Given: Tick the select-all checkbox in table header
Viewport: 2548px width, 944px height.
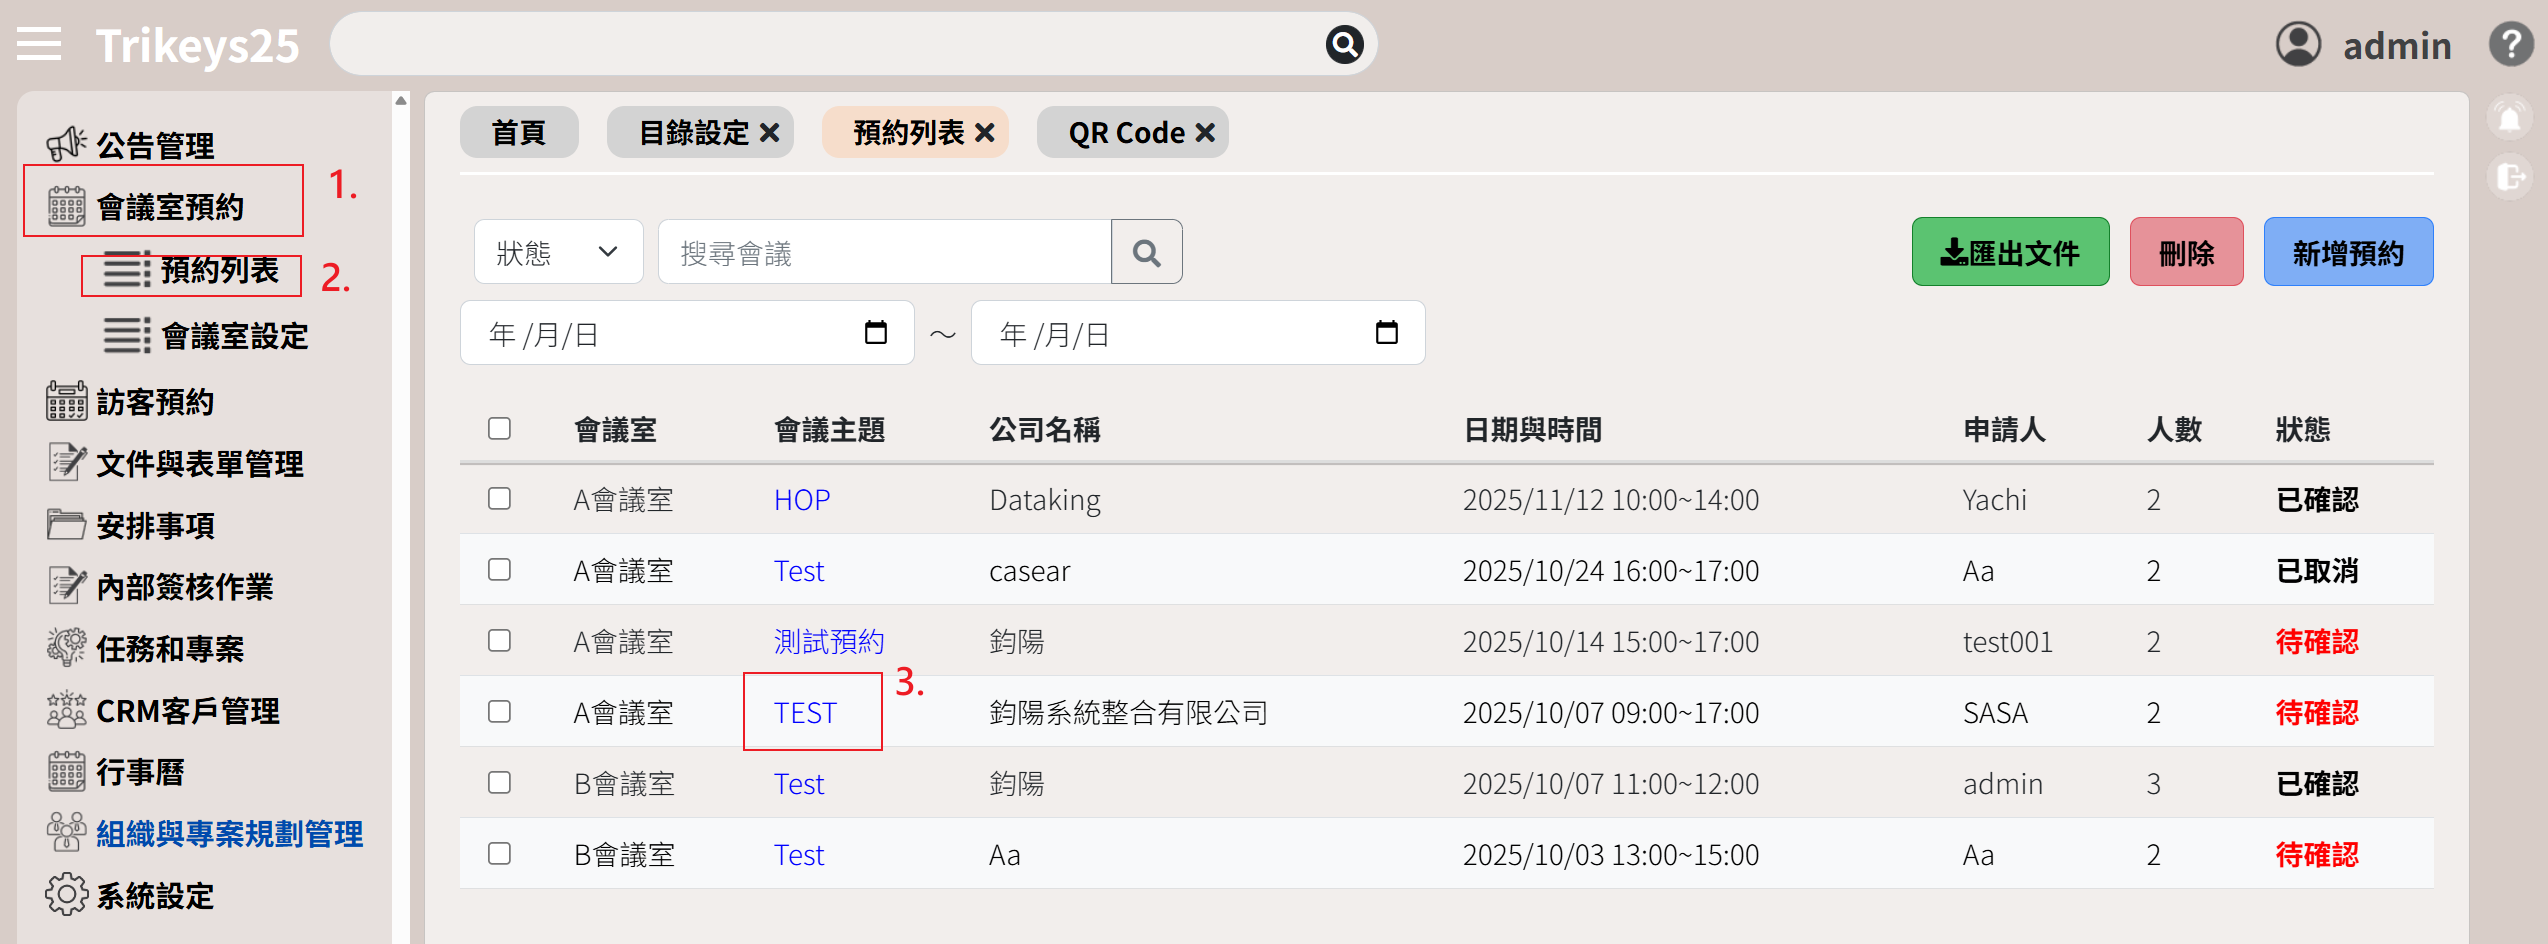Looking at the screenshot, I should 499,429.
